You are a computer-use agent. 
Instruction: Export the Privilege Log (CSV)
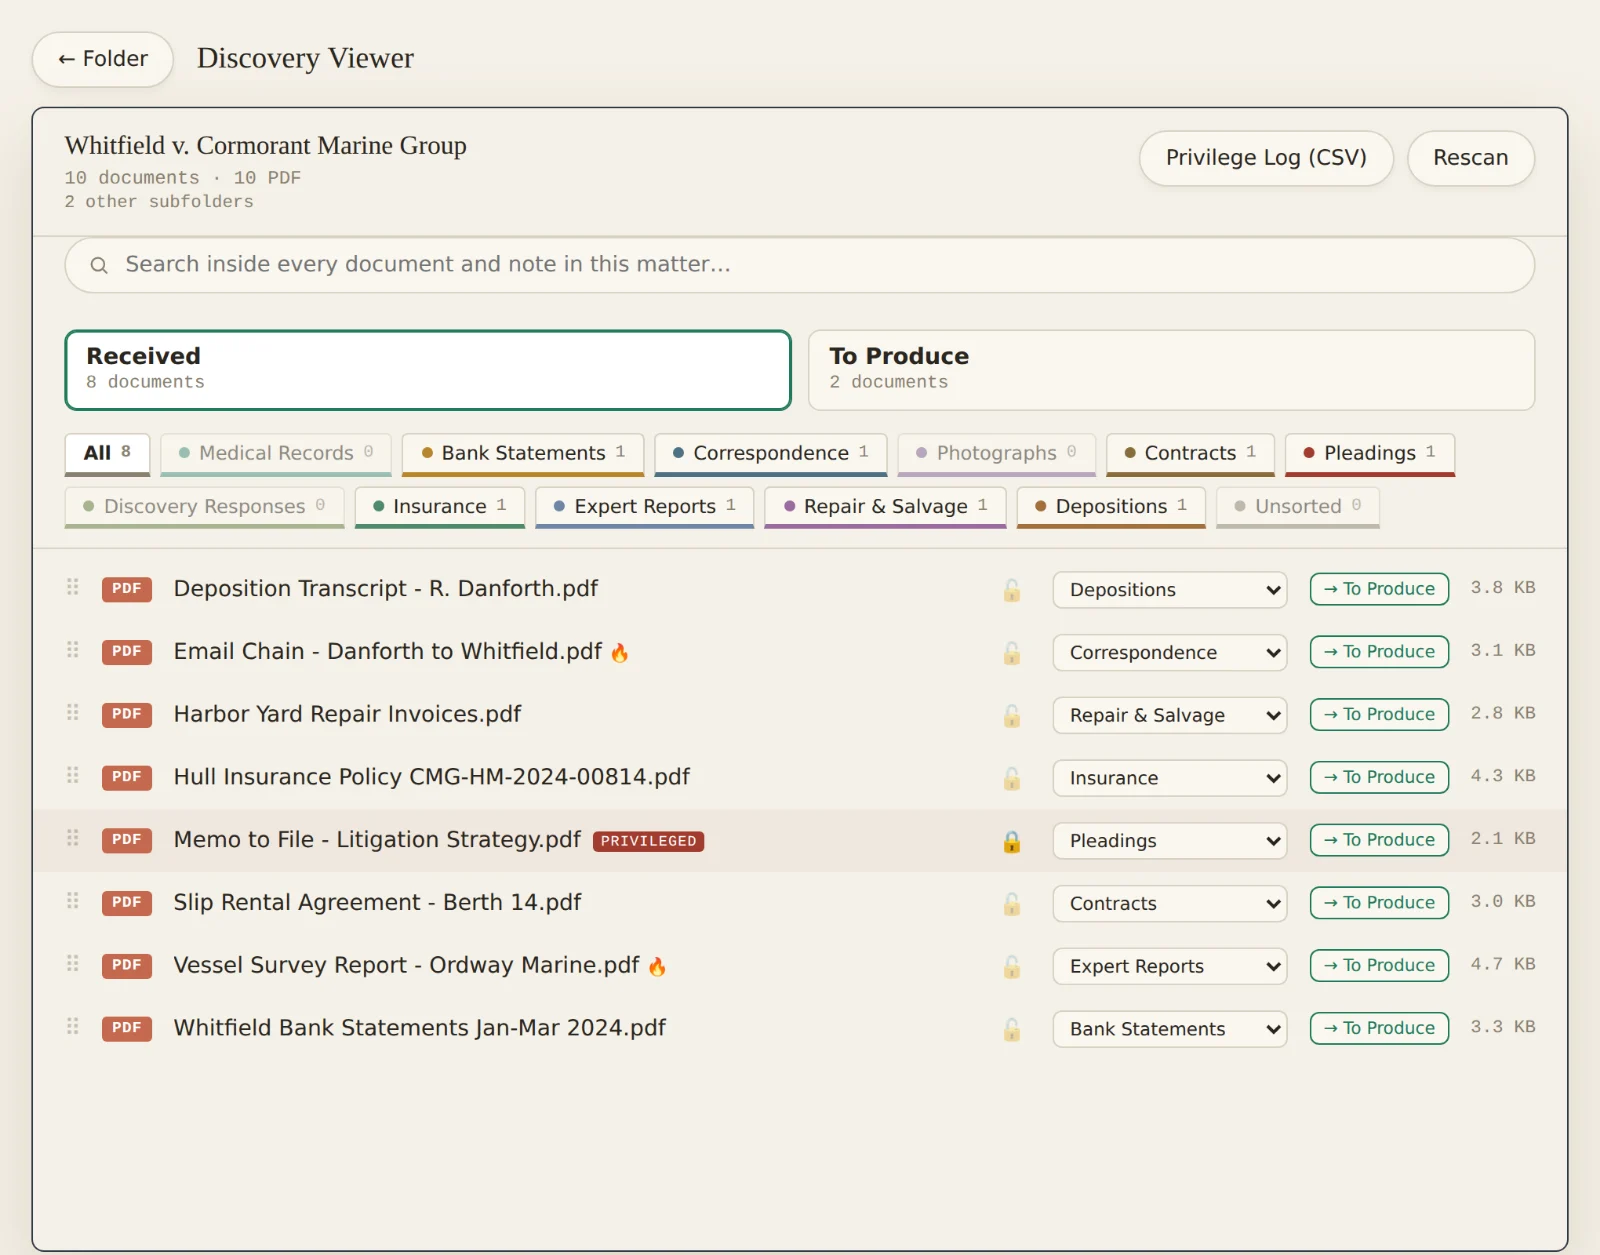click(1266, 158)
